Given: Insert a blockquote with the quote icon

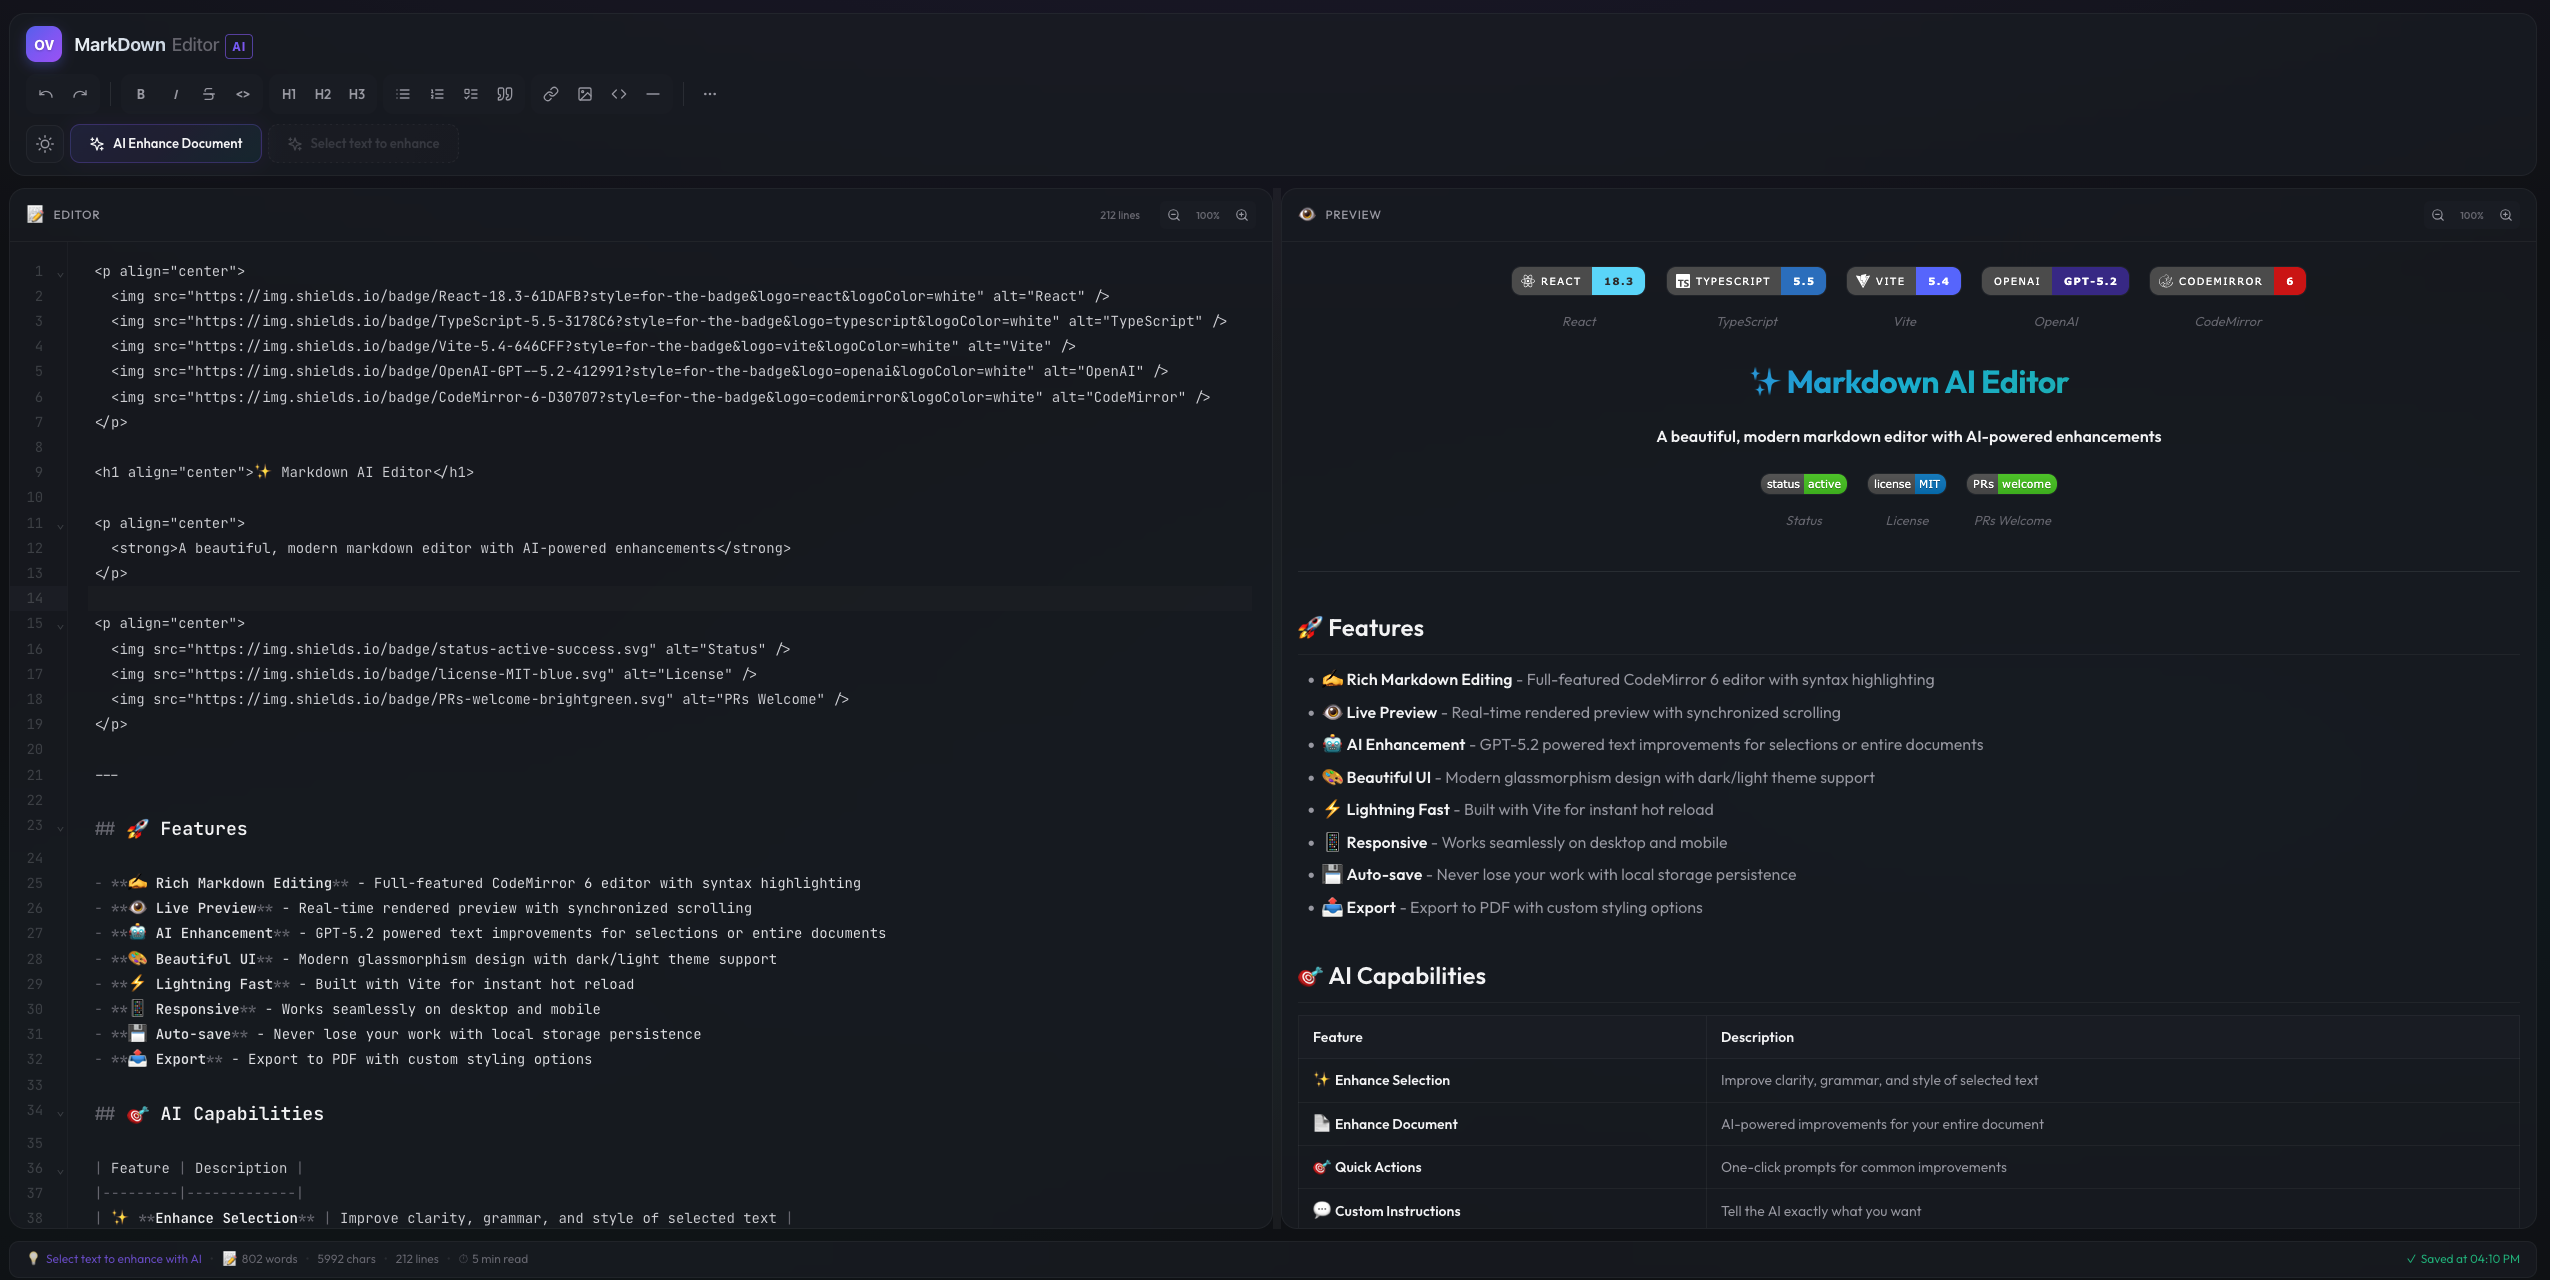Looking at the screenshot, I should pyautogui.click(x=502, y=94).
